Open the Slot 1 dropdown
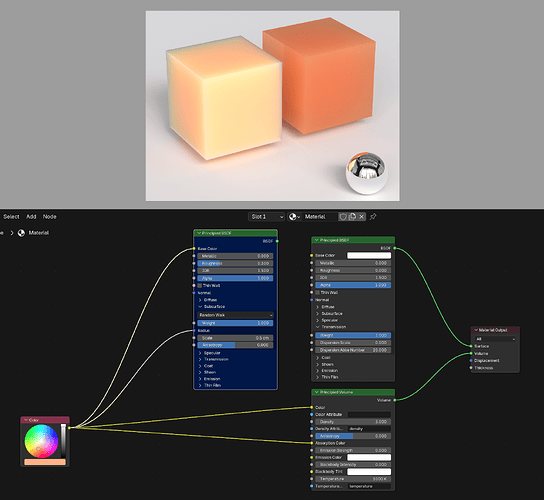The height and width of the screenshot is (500, 544). (x=266, y=217)
